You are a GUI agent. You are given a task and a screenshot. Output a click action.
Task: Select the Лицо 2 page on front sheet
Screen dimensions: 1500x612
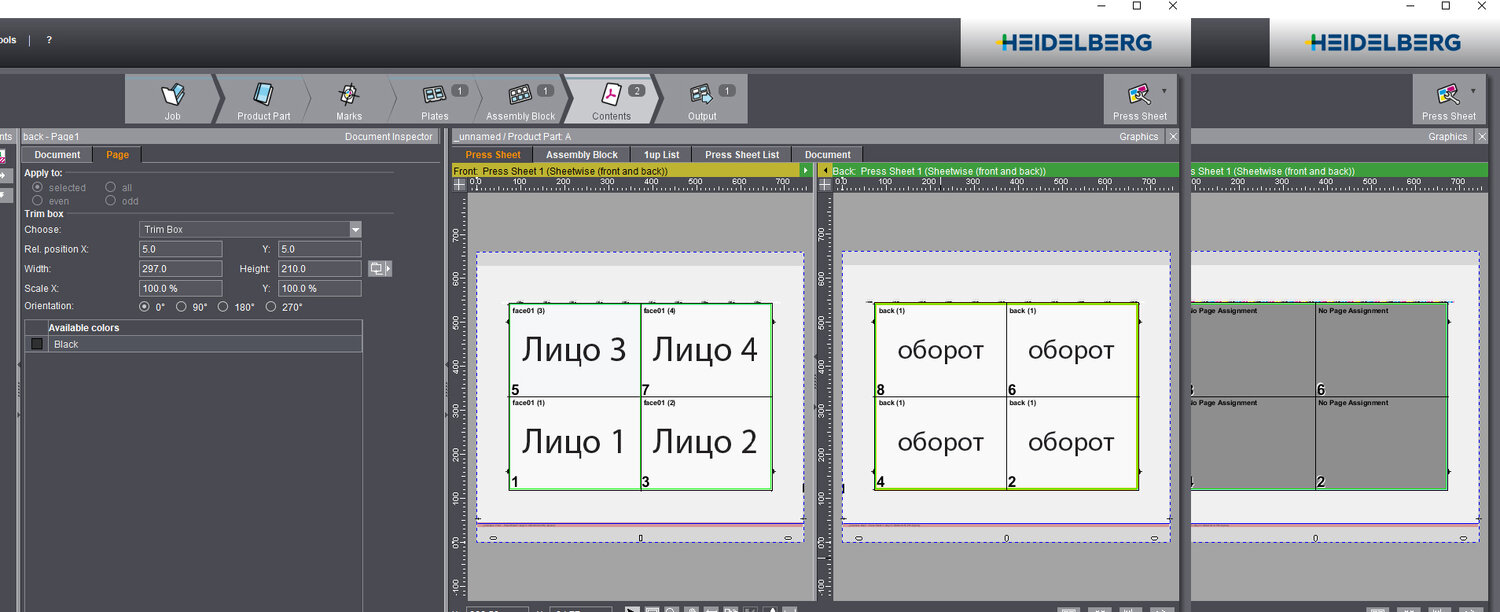706,443
